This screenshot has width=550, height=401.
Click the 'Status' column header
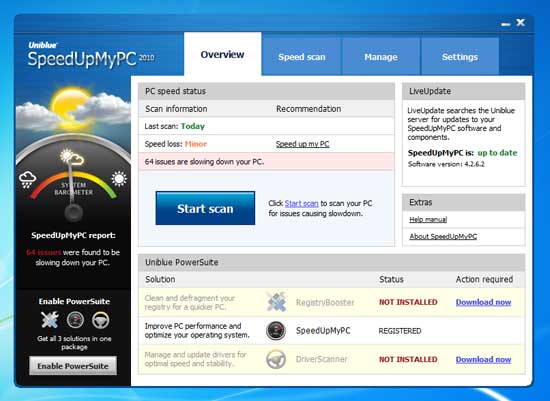point(391,280)
